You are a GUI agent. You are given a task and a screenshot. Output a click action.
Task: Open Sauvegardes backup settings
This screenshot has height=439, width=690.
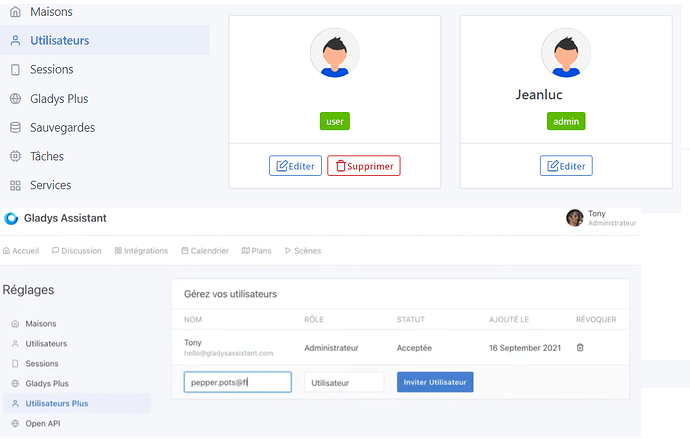[x=64, y=128]
